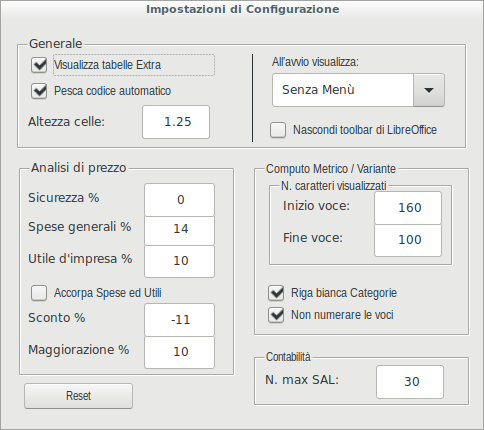Click the Fine voce field
484x430 pixels.
[408, 240]
